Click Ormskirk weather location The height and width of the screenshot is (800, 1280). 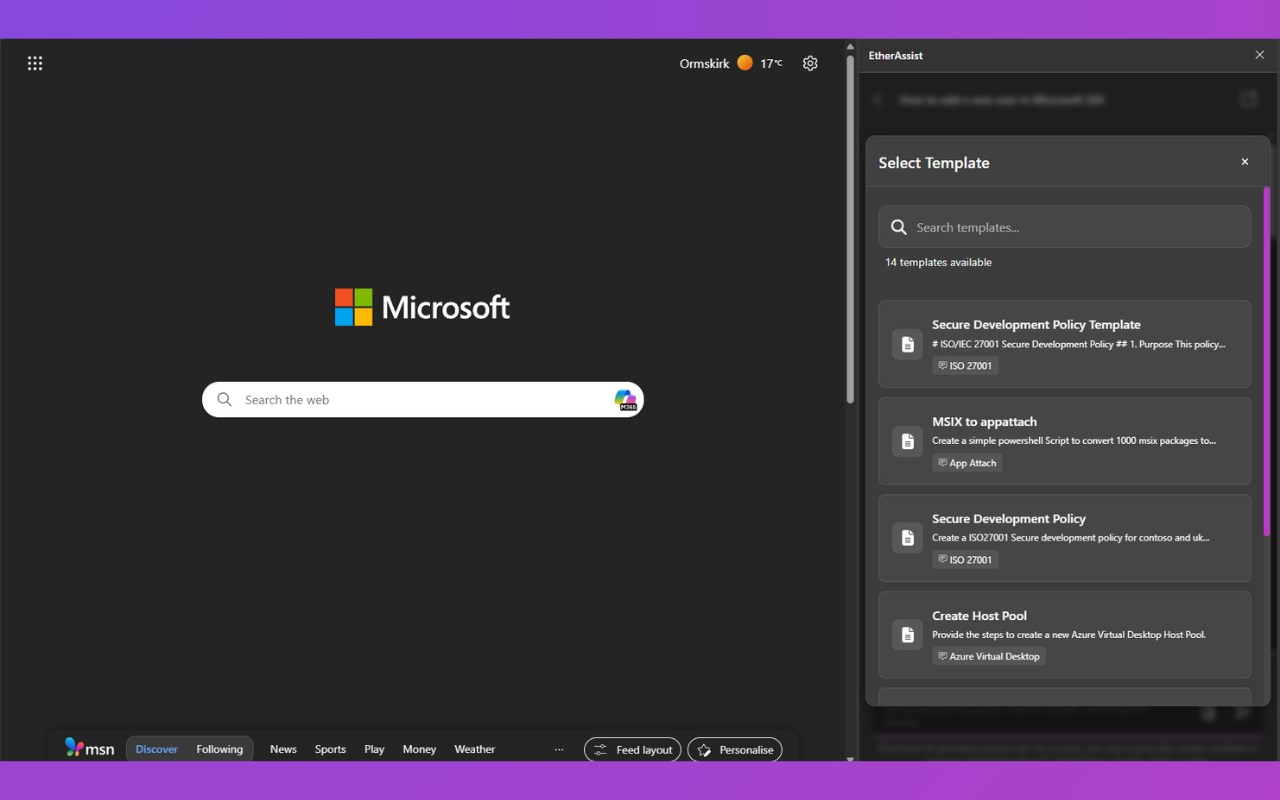705,63
